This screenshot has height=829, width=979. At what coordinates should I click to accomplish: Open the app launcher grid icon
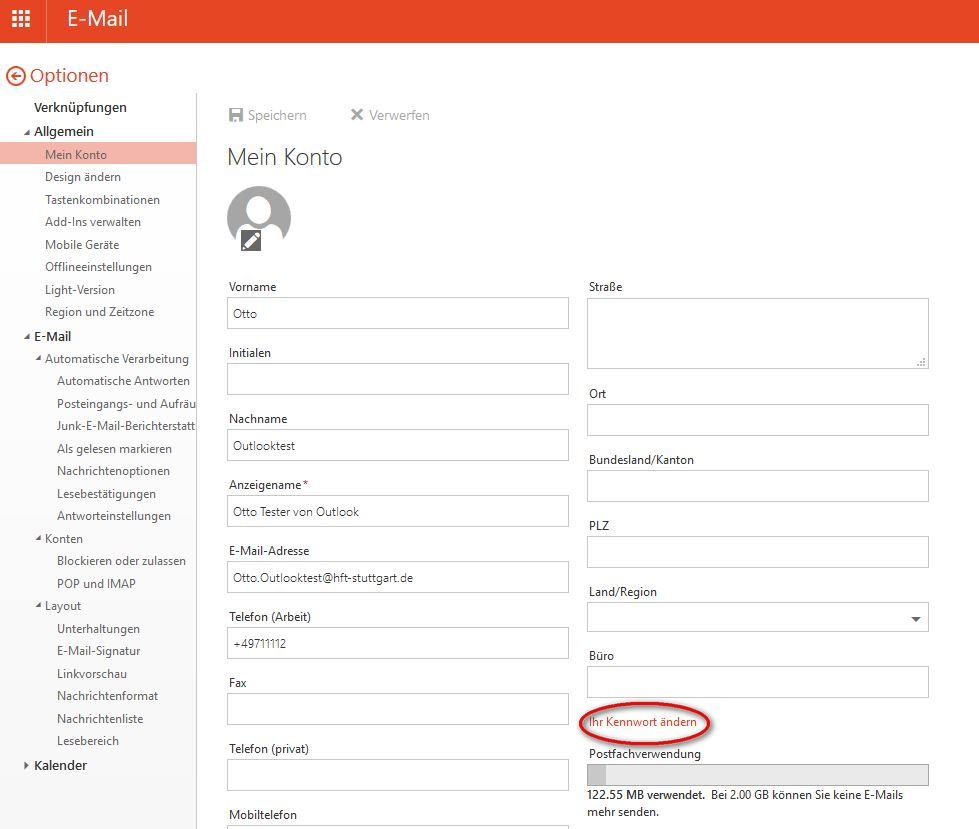tap(21, 19)
